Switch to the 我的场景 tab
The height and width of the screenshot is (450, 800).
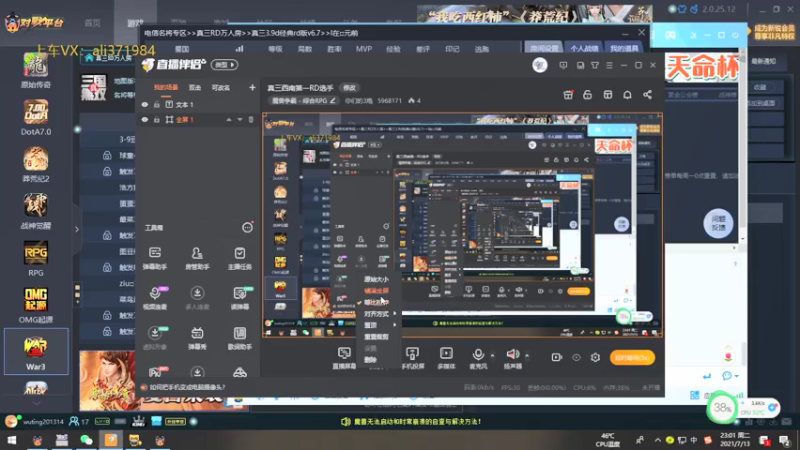(166, 88)
